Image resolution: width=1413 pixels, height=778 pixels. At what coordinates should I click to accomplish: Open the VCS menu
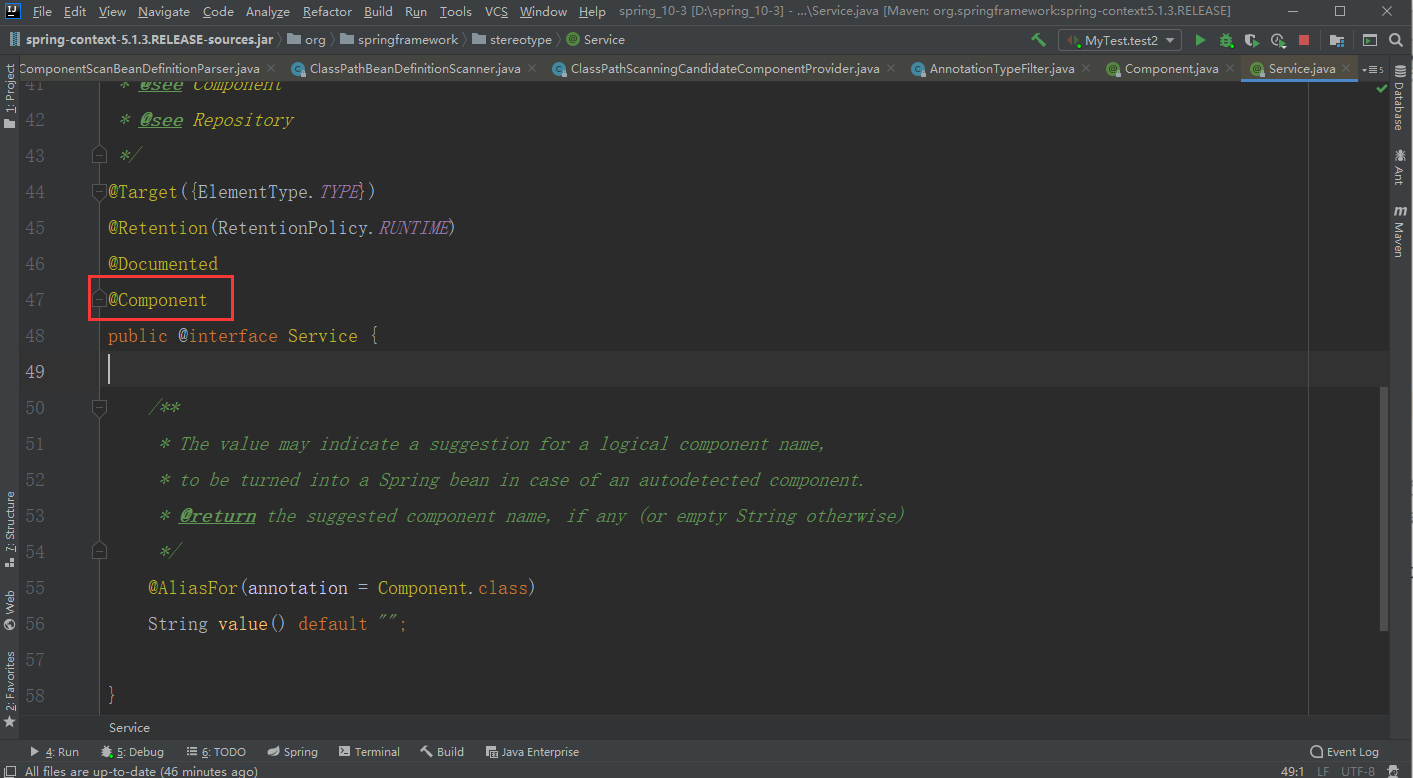click(497, 11)
